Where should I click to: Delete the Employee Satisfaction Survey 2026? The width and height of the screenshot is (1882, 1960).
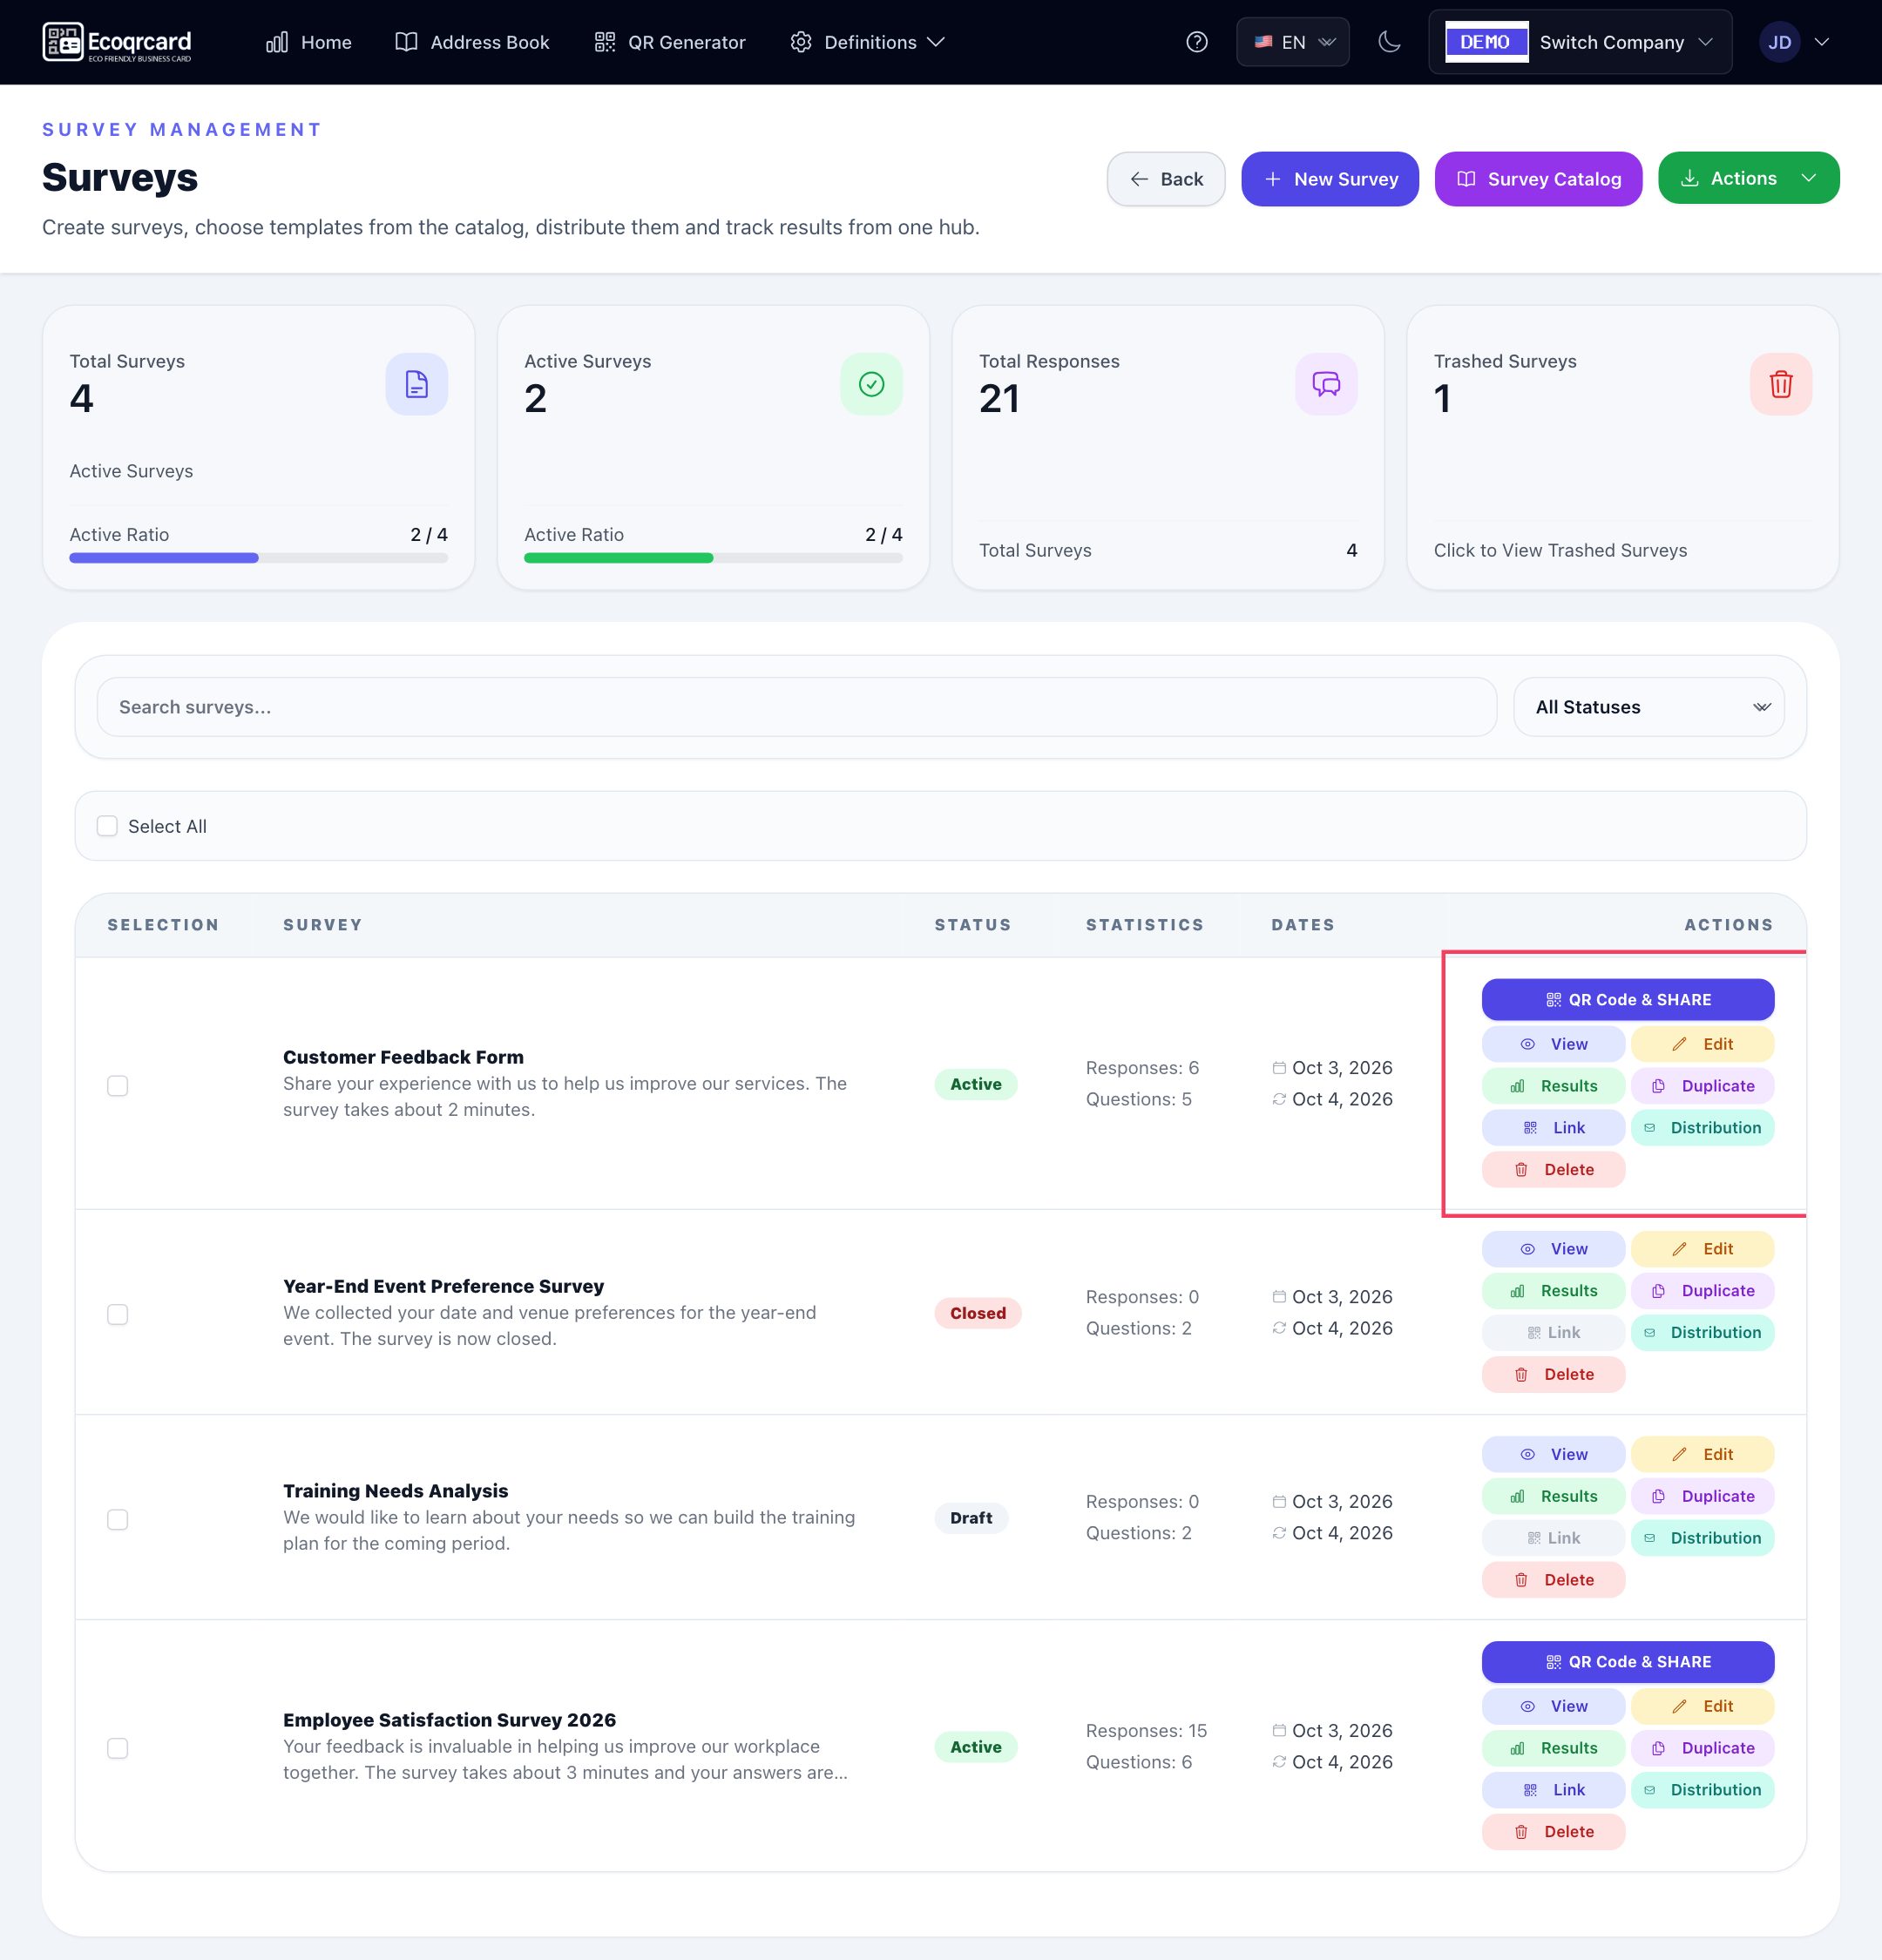click(1553, 1833)
